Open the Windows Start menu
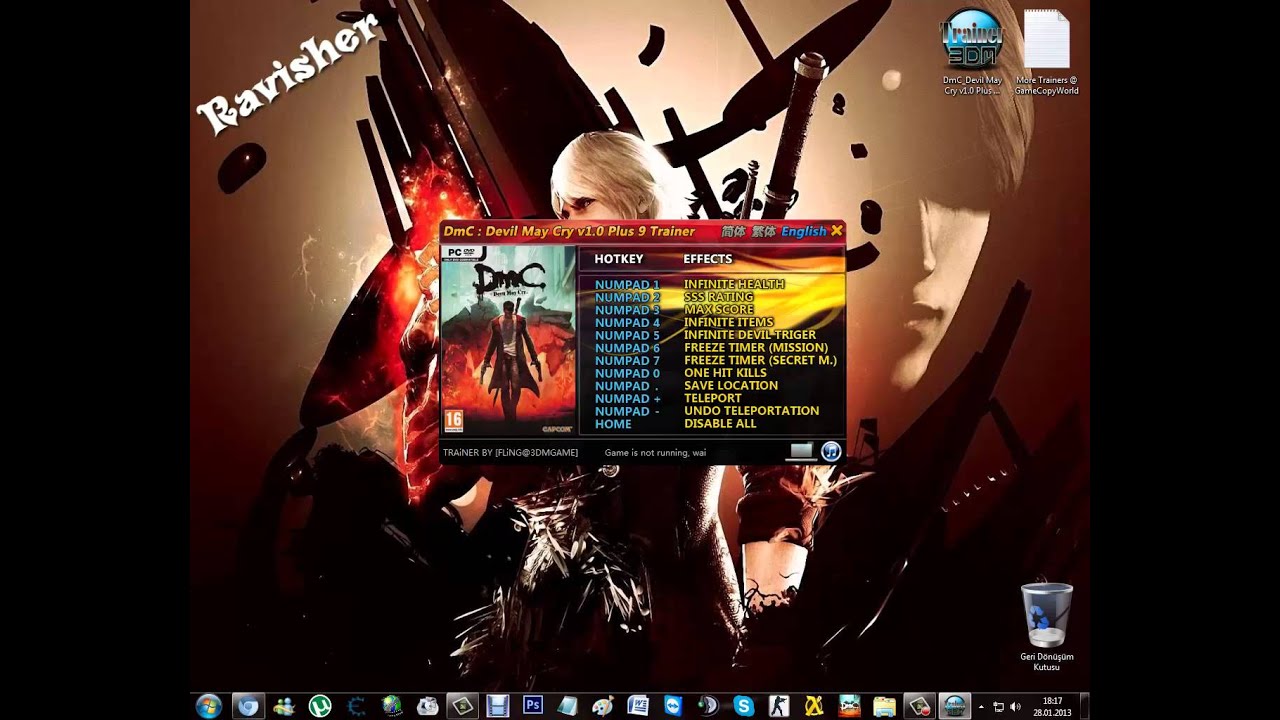 [209, 706]
